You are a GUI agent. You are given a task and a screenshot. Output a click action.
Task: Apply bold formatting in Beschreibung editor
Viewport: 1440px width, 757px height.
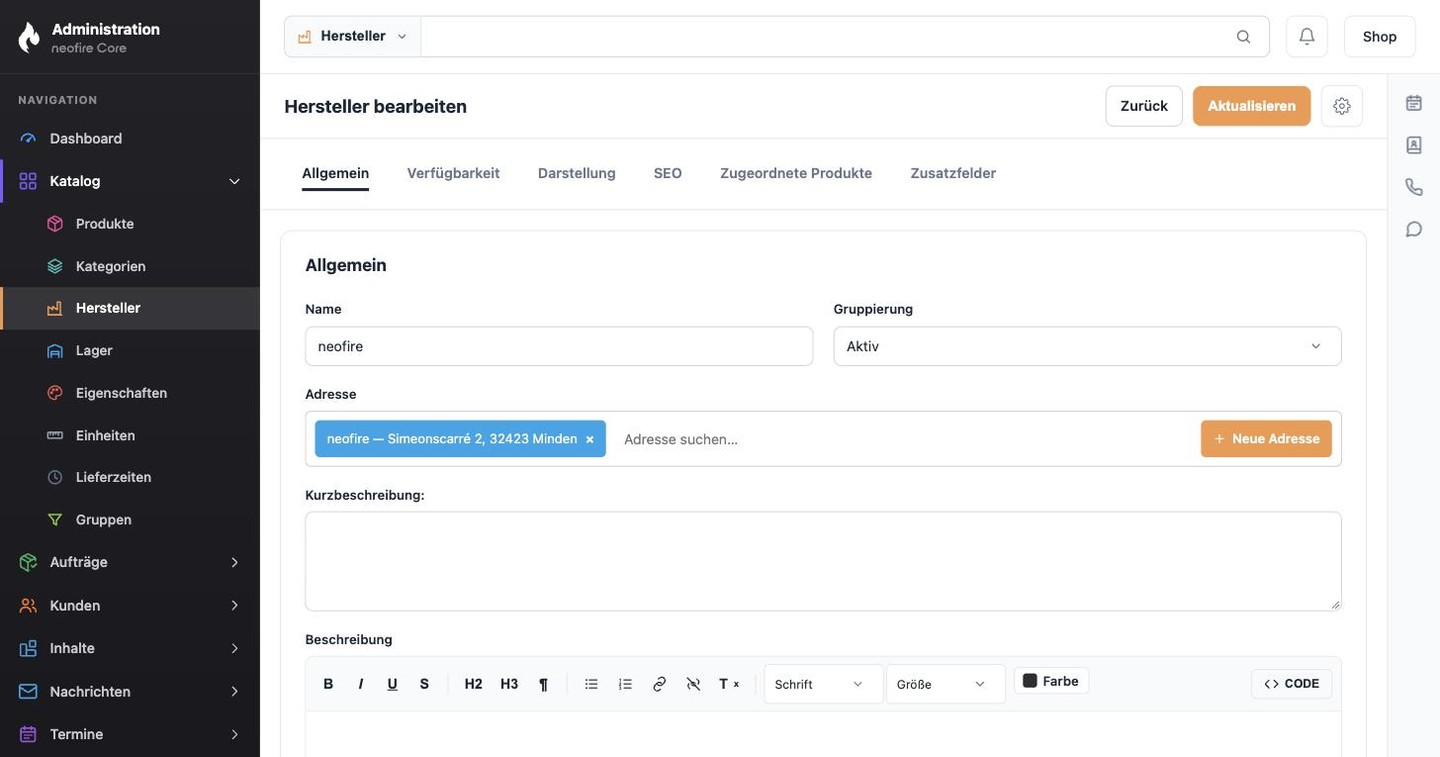click(328, 684)
